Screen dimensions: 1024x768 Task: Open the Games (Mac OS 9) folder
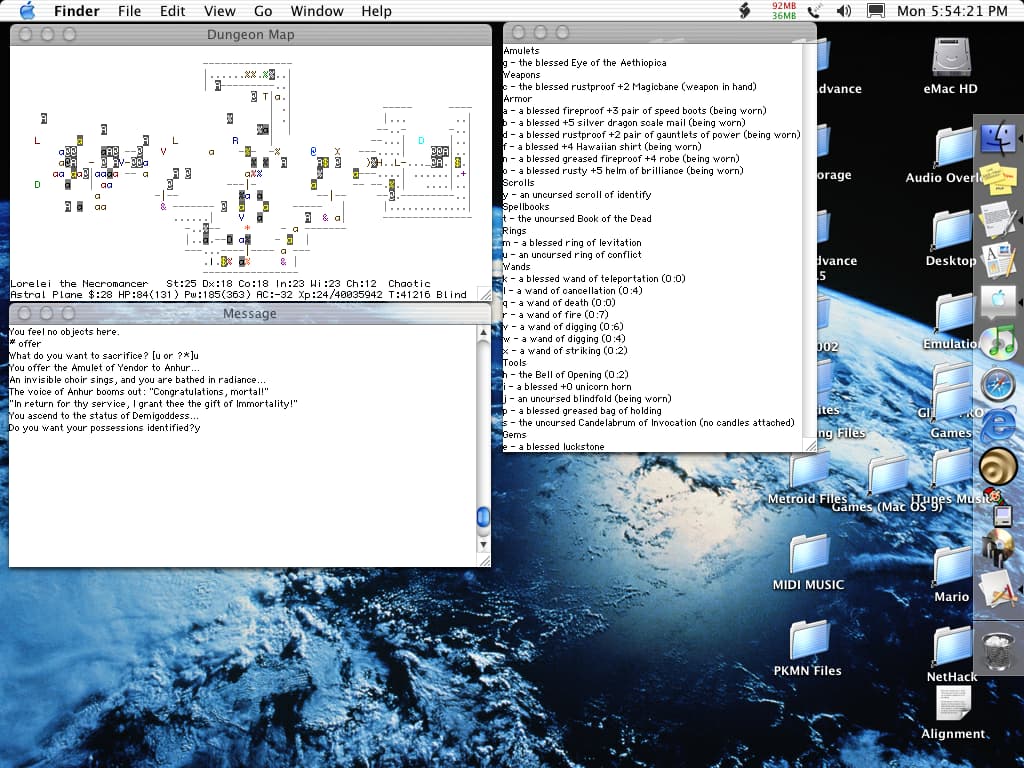tap(887, 475)
